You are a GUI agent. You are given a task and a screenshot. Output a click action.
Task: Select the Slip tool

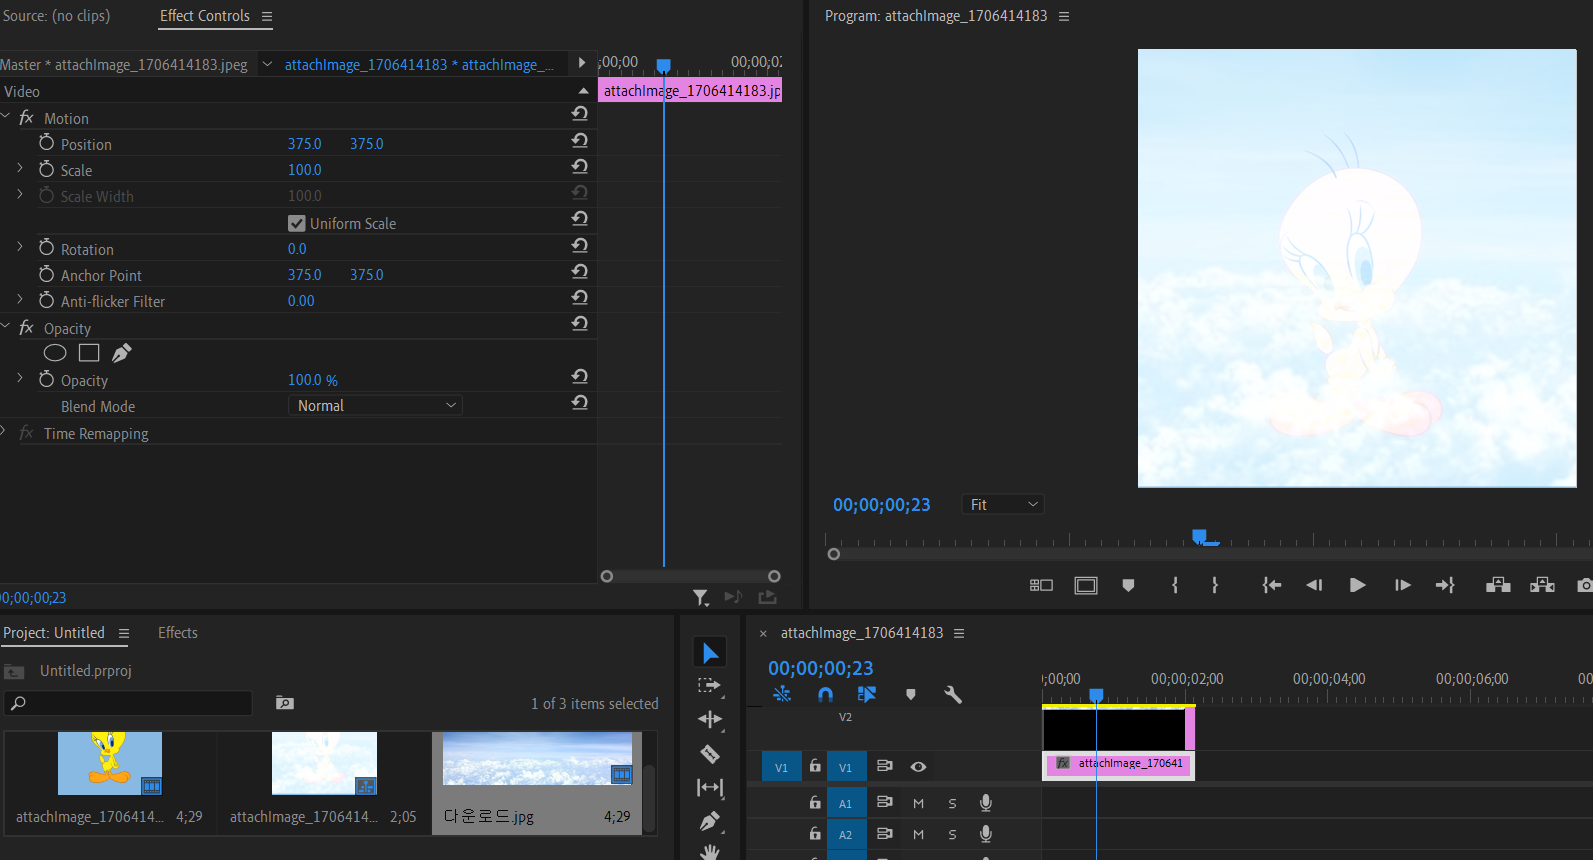710,788
